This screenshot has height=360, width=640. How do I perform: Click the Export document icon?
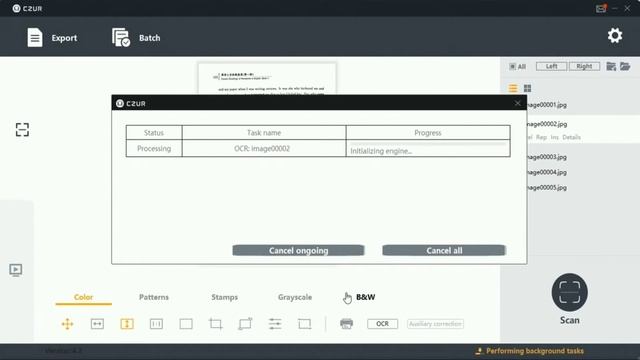pyautogui.click(x=35, y=38)
